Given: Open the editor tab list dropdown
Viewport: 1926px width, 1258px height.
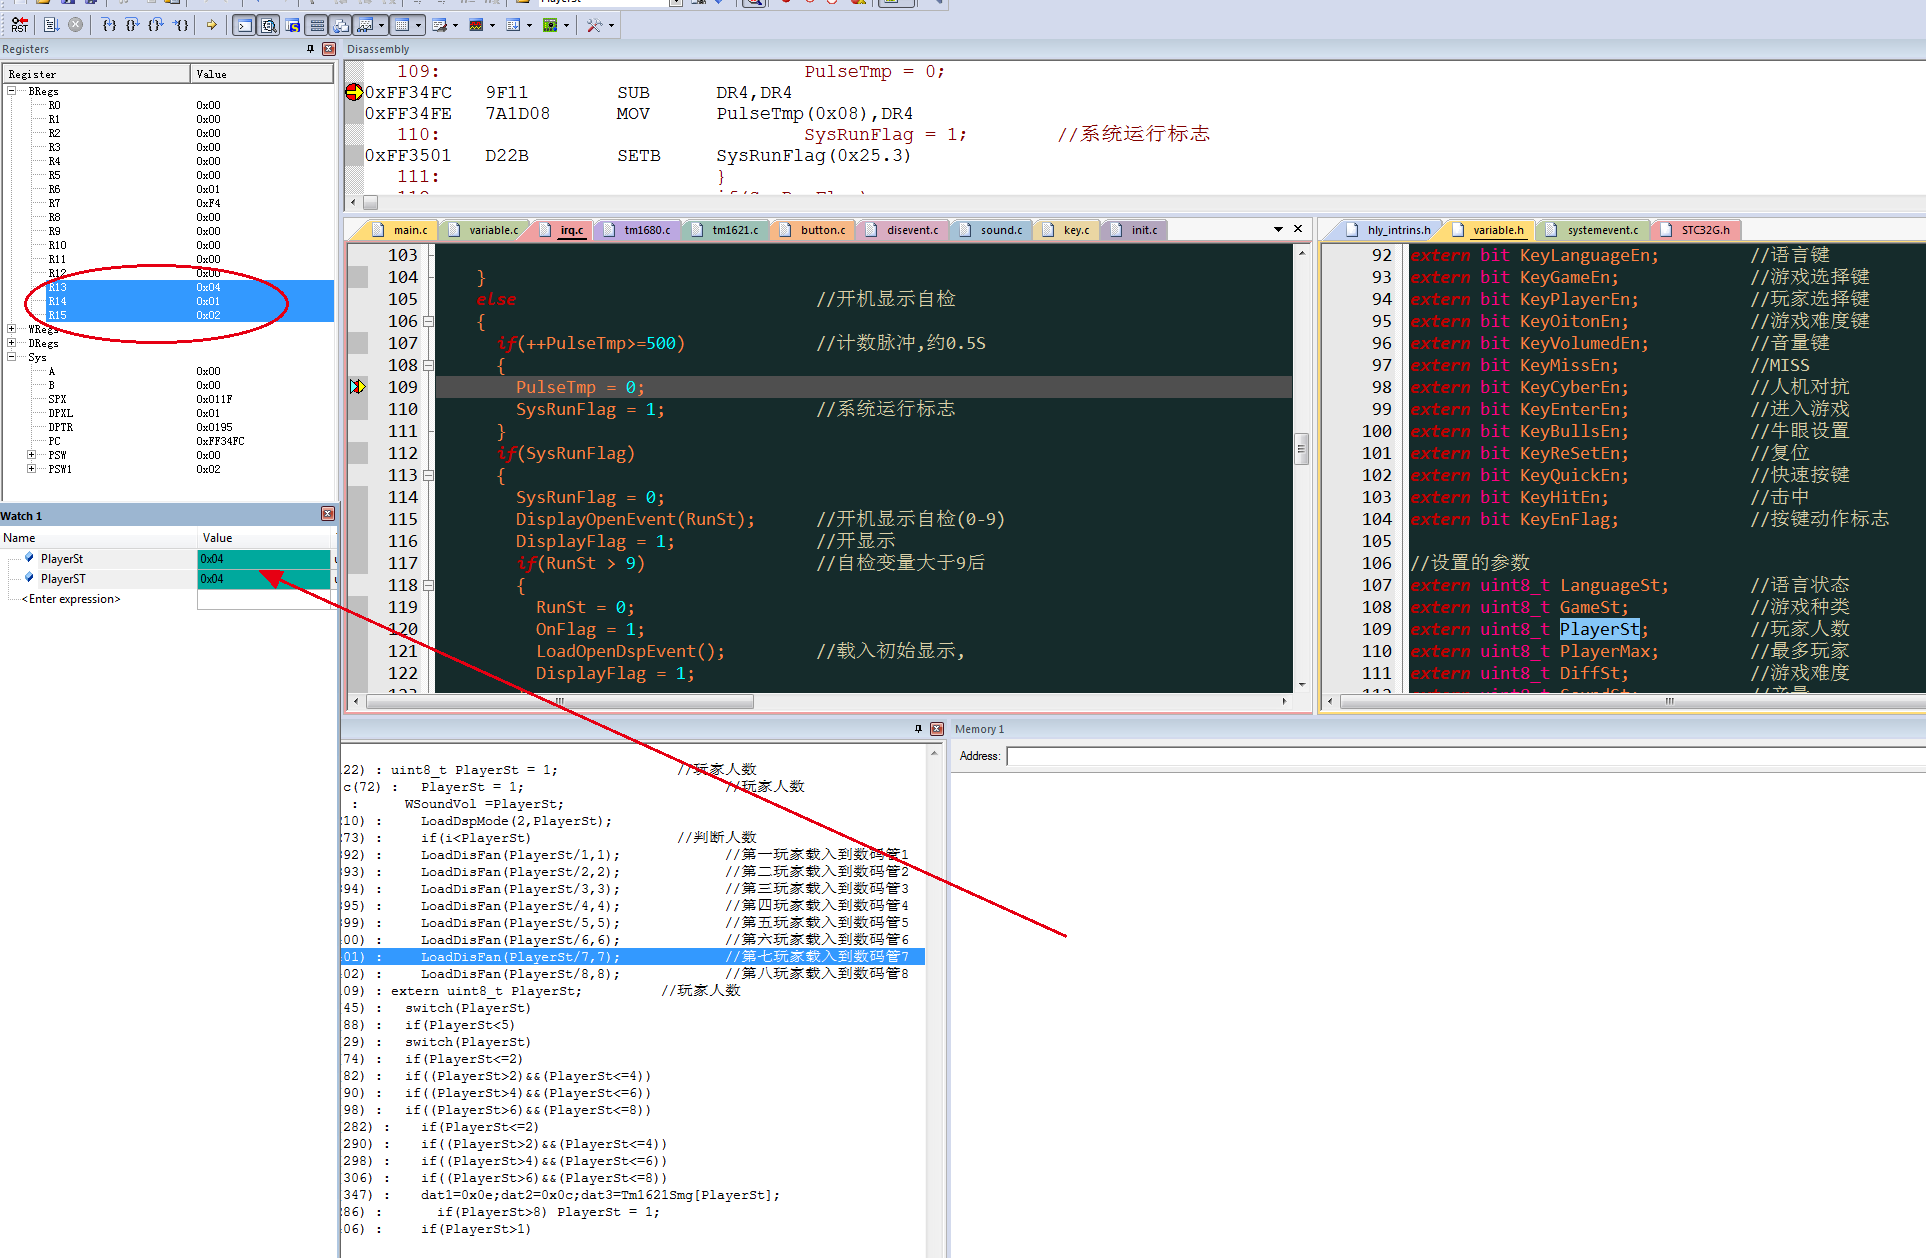Looking at the screenshot, I should click(x=1278, y=229).
